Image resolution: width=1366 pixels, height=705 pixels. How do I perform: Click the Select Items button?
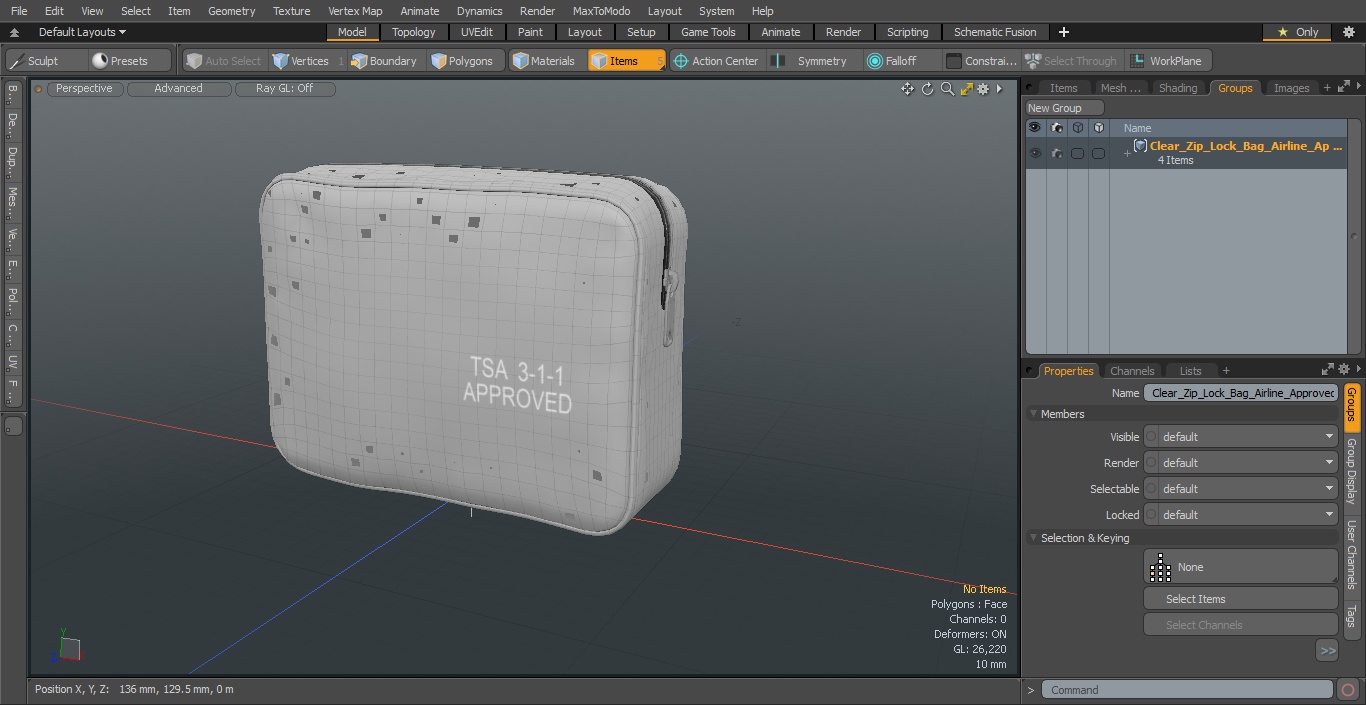point(1240,599)
